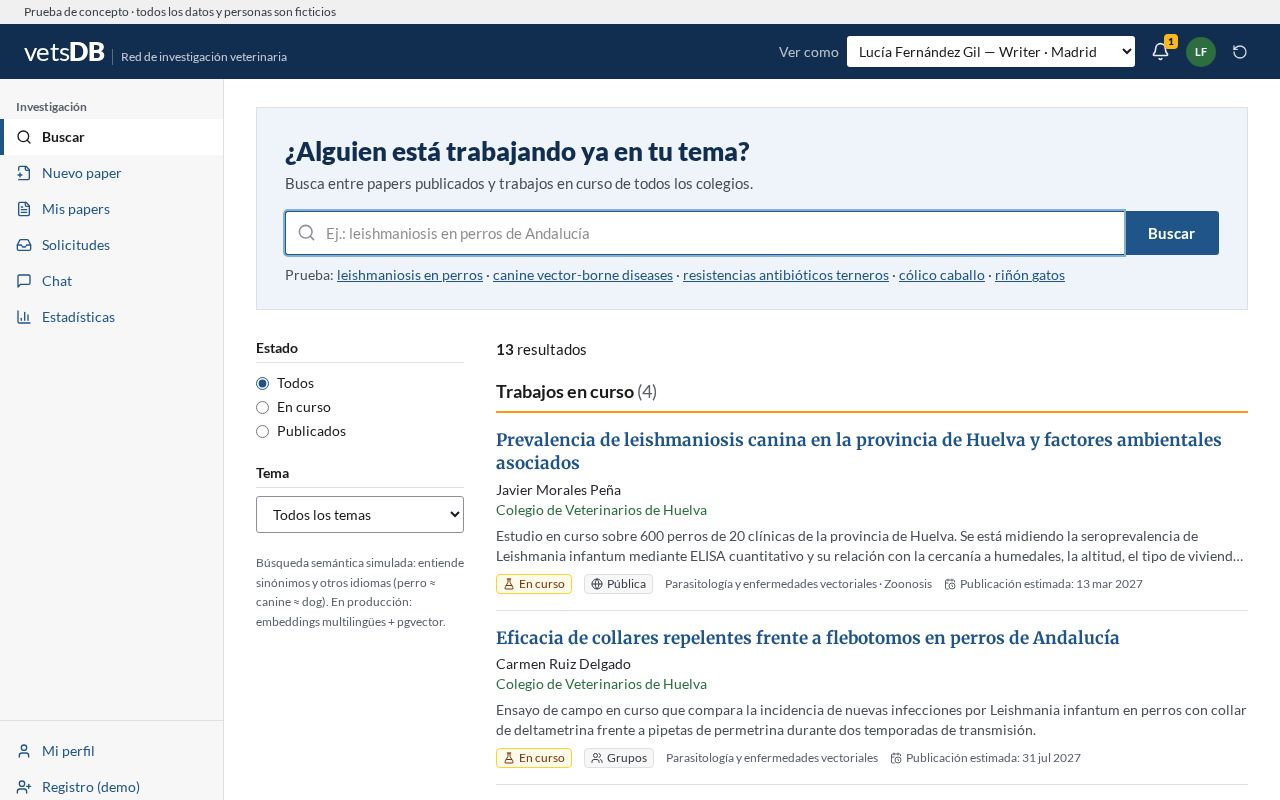This screenshot has height=800, width=1280.
Task: Select the En curso status filter
Action: click(x=263, y=407)
